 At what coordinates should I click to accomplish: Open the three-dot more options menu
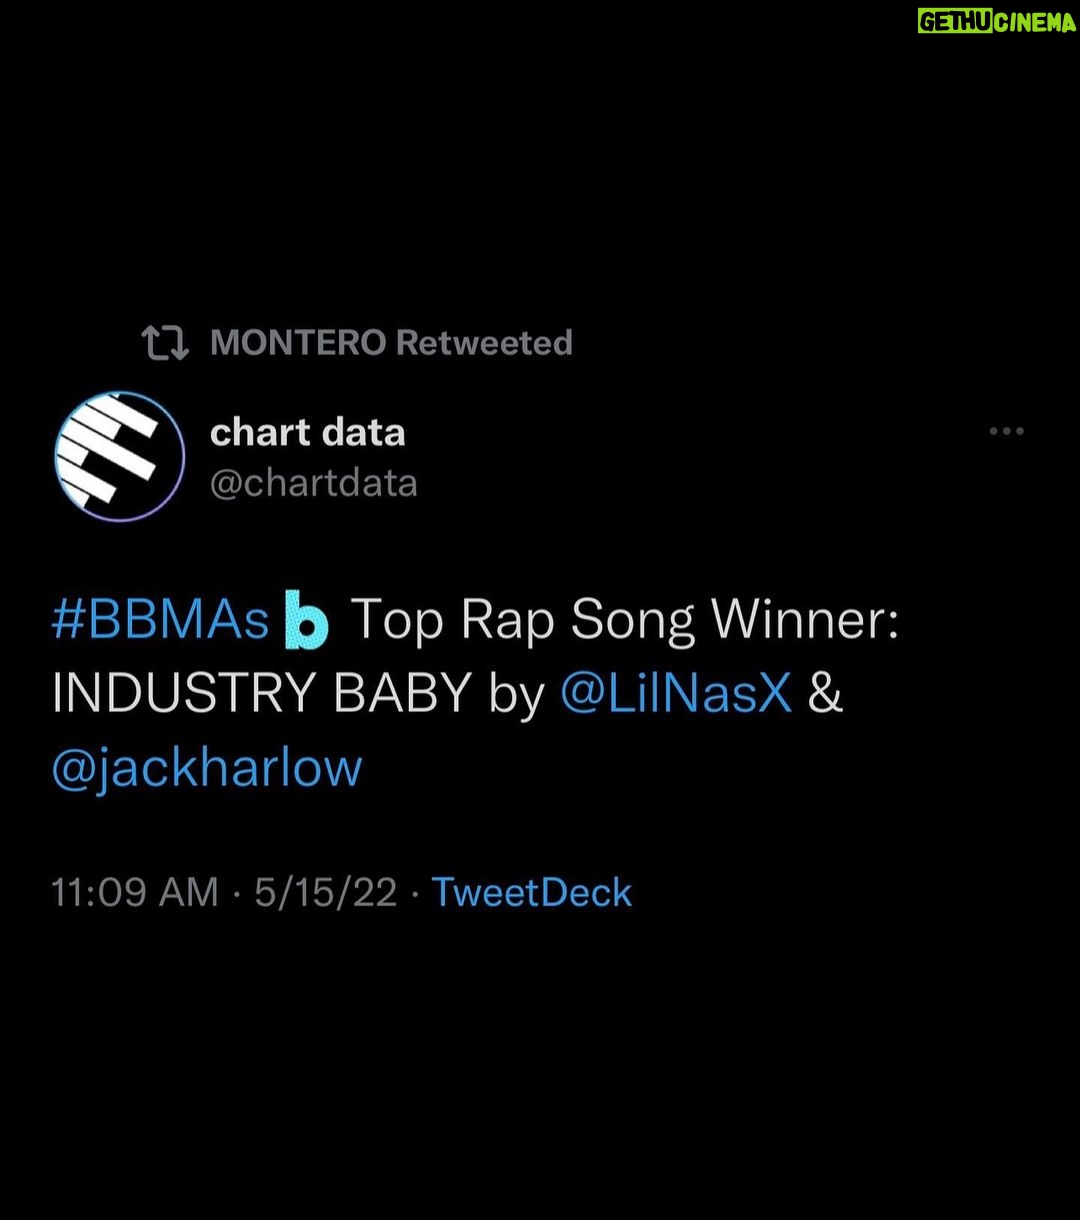click(x=1006, y=431)
